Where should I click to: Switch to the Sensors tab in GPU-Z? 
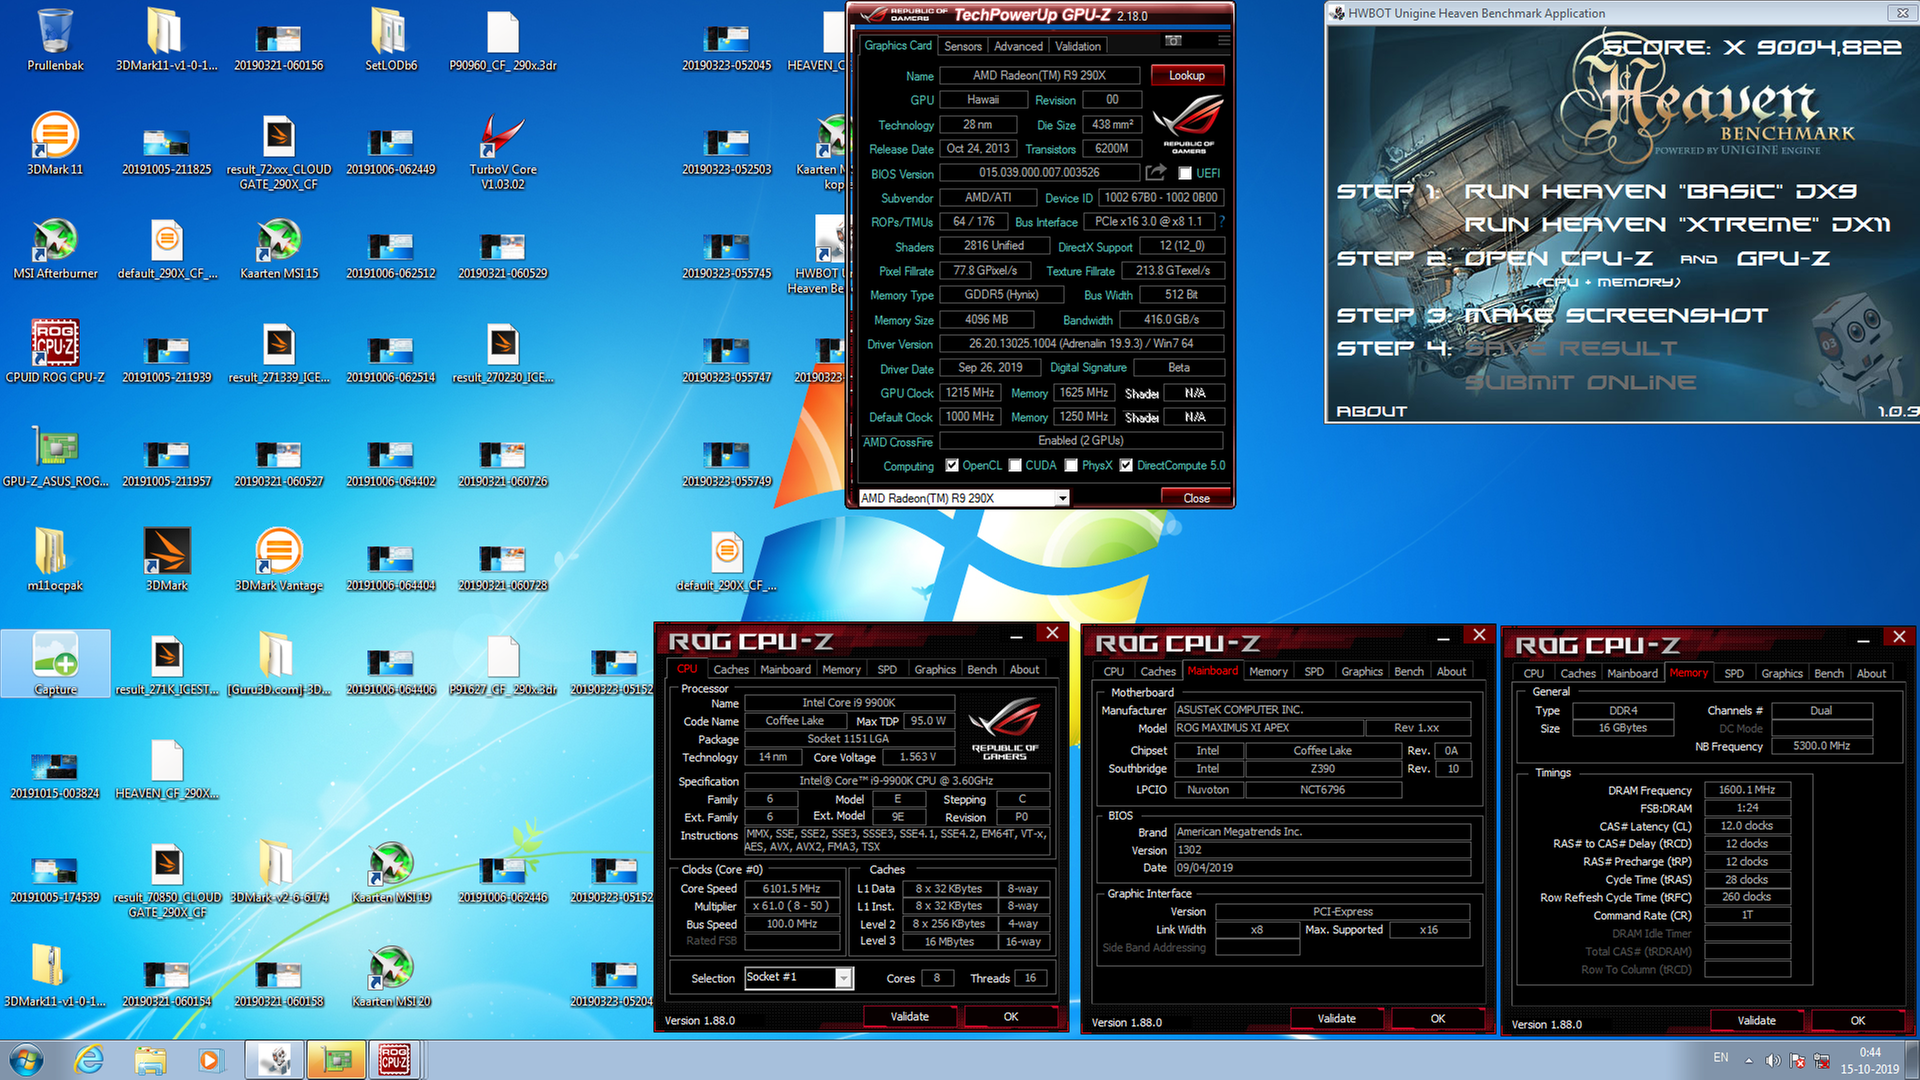point(962,46)
